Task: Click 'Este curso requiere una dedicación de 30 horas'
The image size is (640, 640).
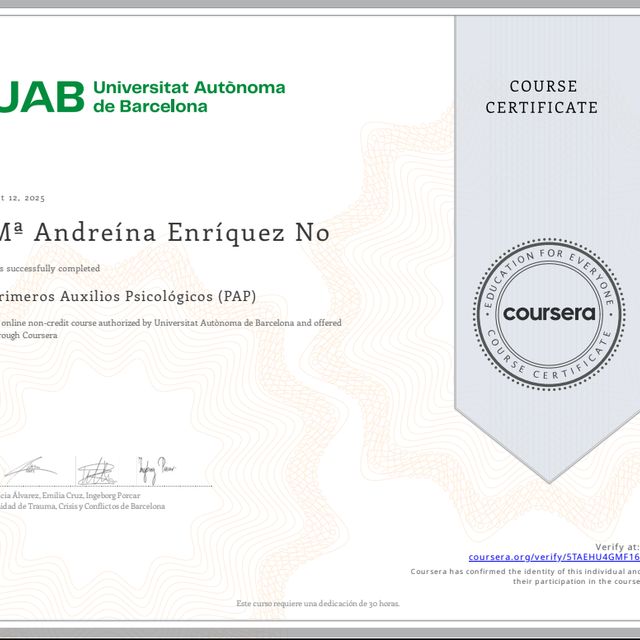Action: coord(318,603)
